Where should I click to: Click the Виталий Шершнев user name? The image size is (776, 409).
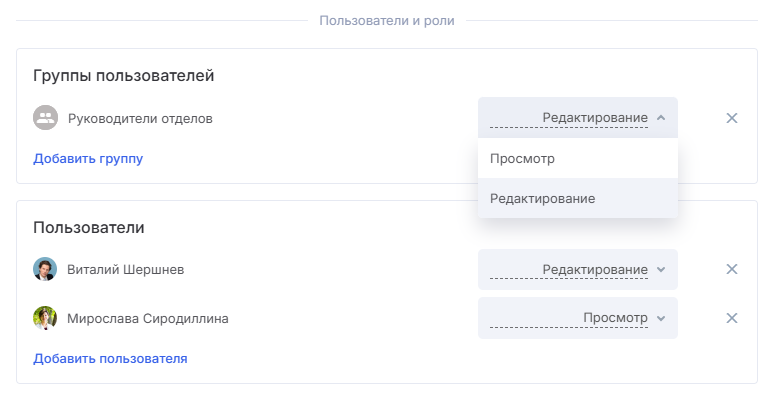126,269
